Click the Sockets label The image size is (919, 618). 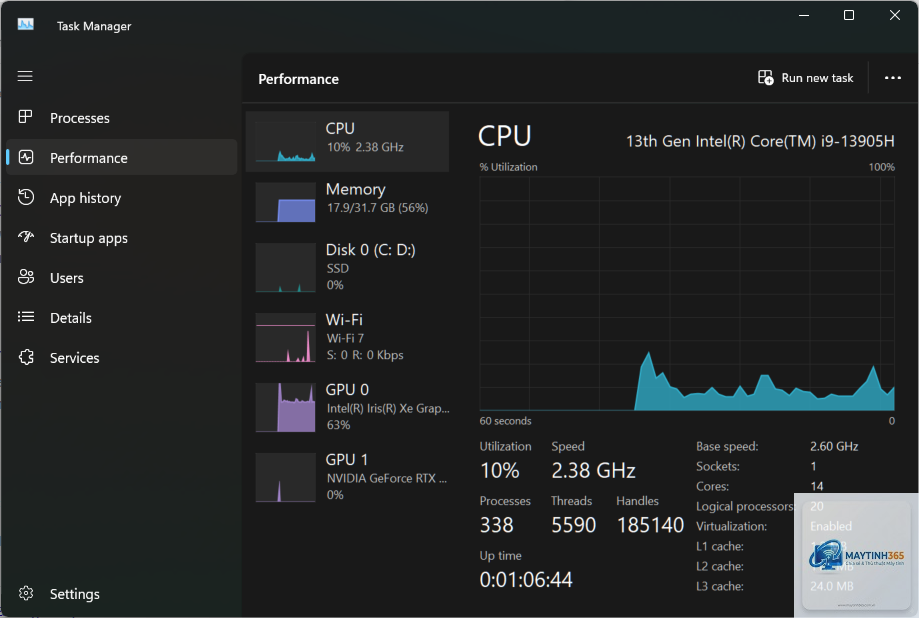click(x=717, y=467)
